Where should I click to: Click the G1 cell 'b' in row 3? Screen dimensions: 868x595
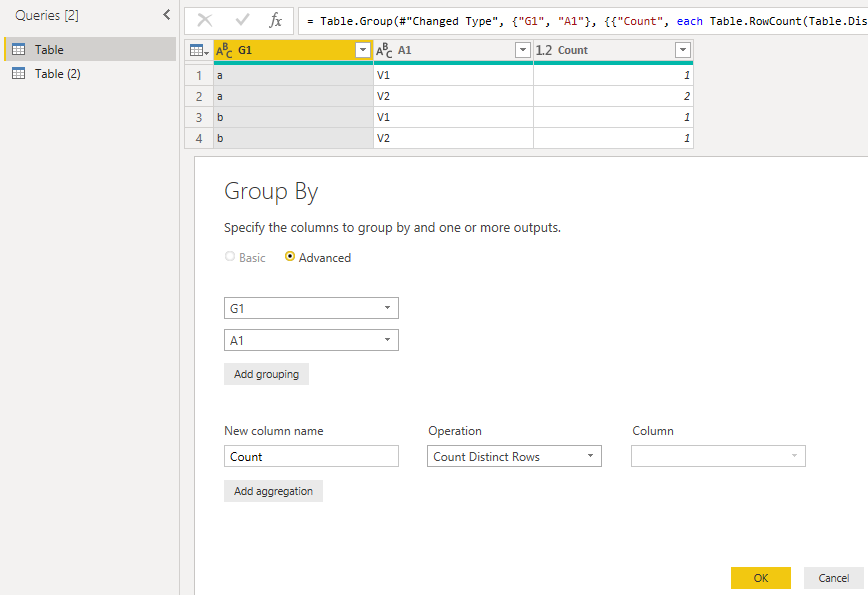pos(293,117)
